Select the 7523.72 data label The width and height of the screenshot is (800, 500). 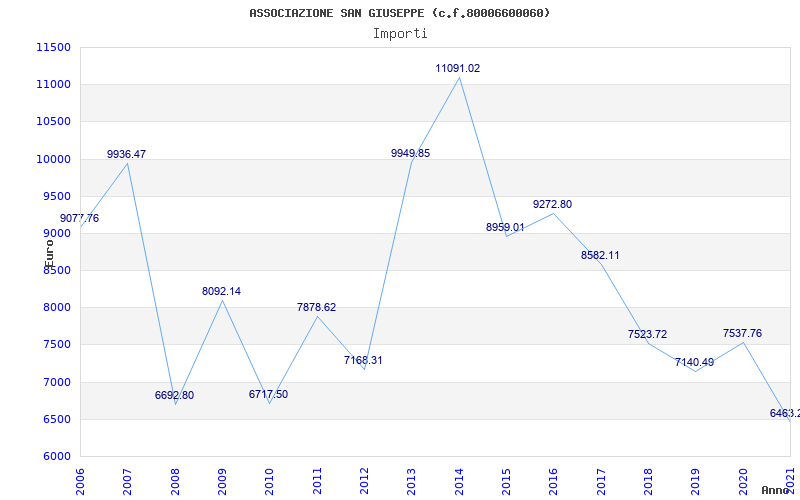647,334
